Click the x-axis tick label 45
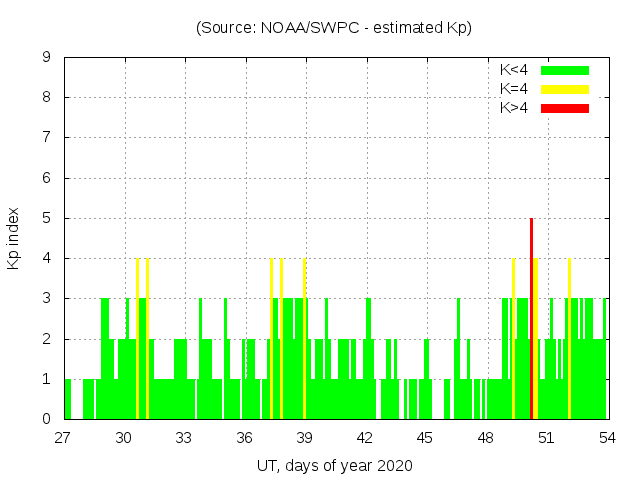The width and height of the screenshot is (640, 480). point(425,437)
